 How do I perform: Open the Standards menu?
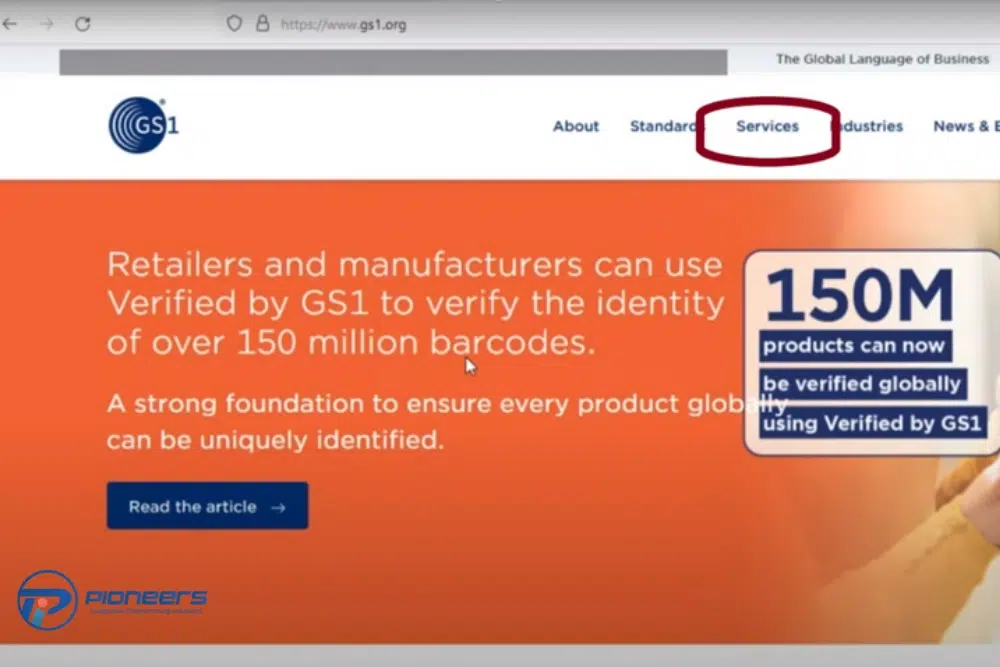click(x=662, y=126)
